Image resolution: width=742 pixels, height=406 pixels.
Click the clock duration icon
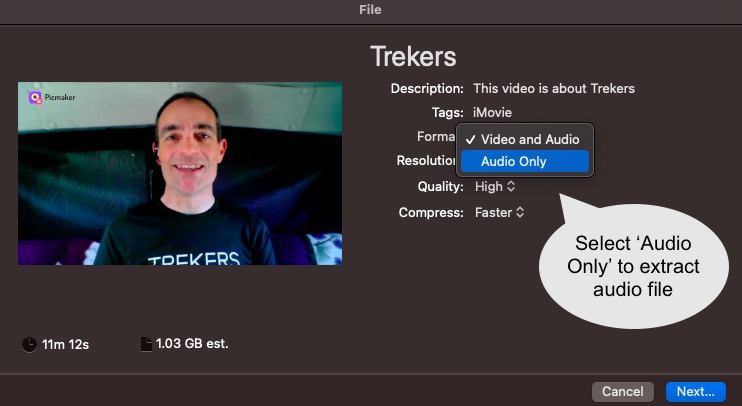29,344
